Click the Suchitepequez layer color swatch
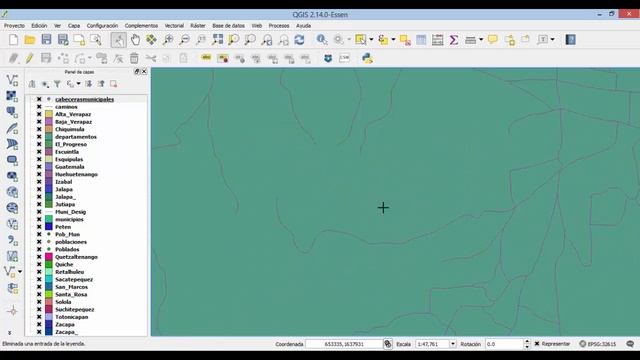640x360 pixels. 49,309
